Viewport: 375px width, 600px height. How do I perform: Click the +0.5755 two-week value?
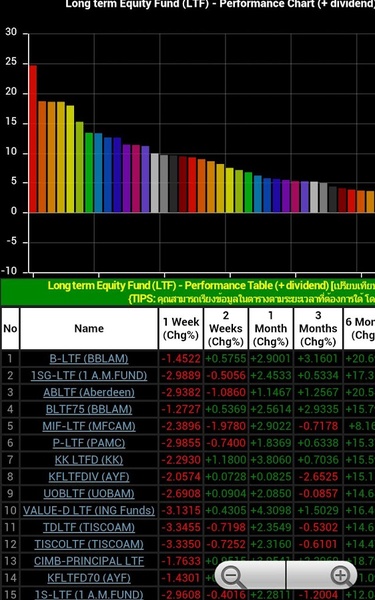click(226, 359)
